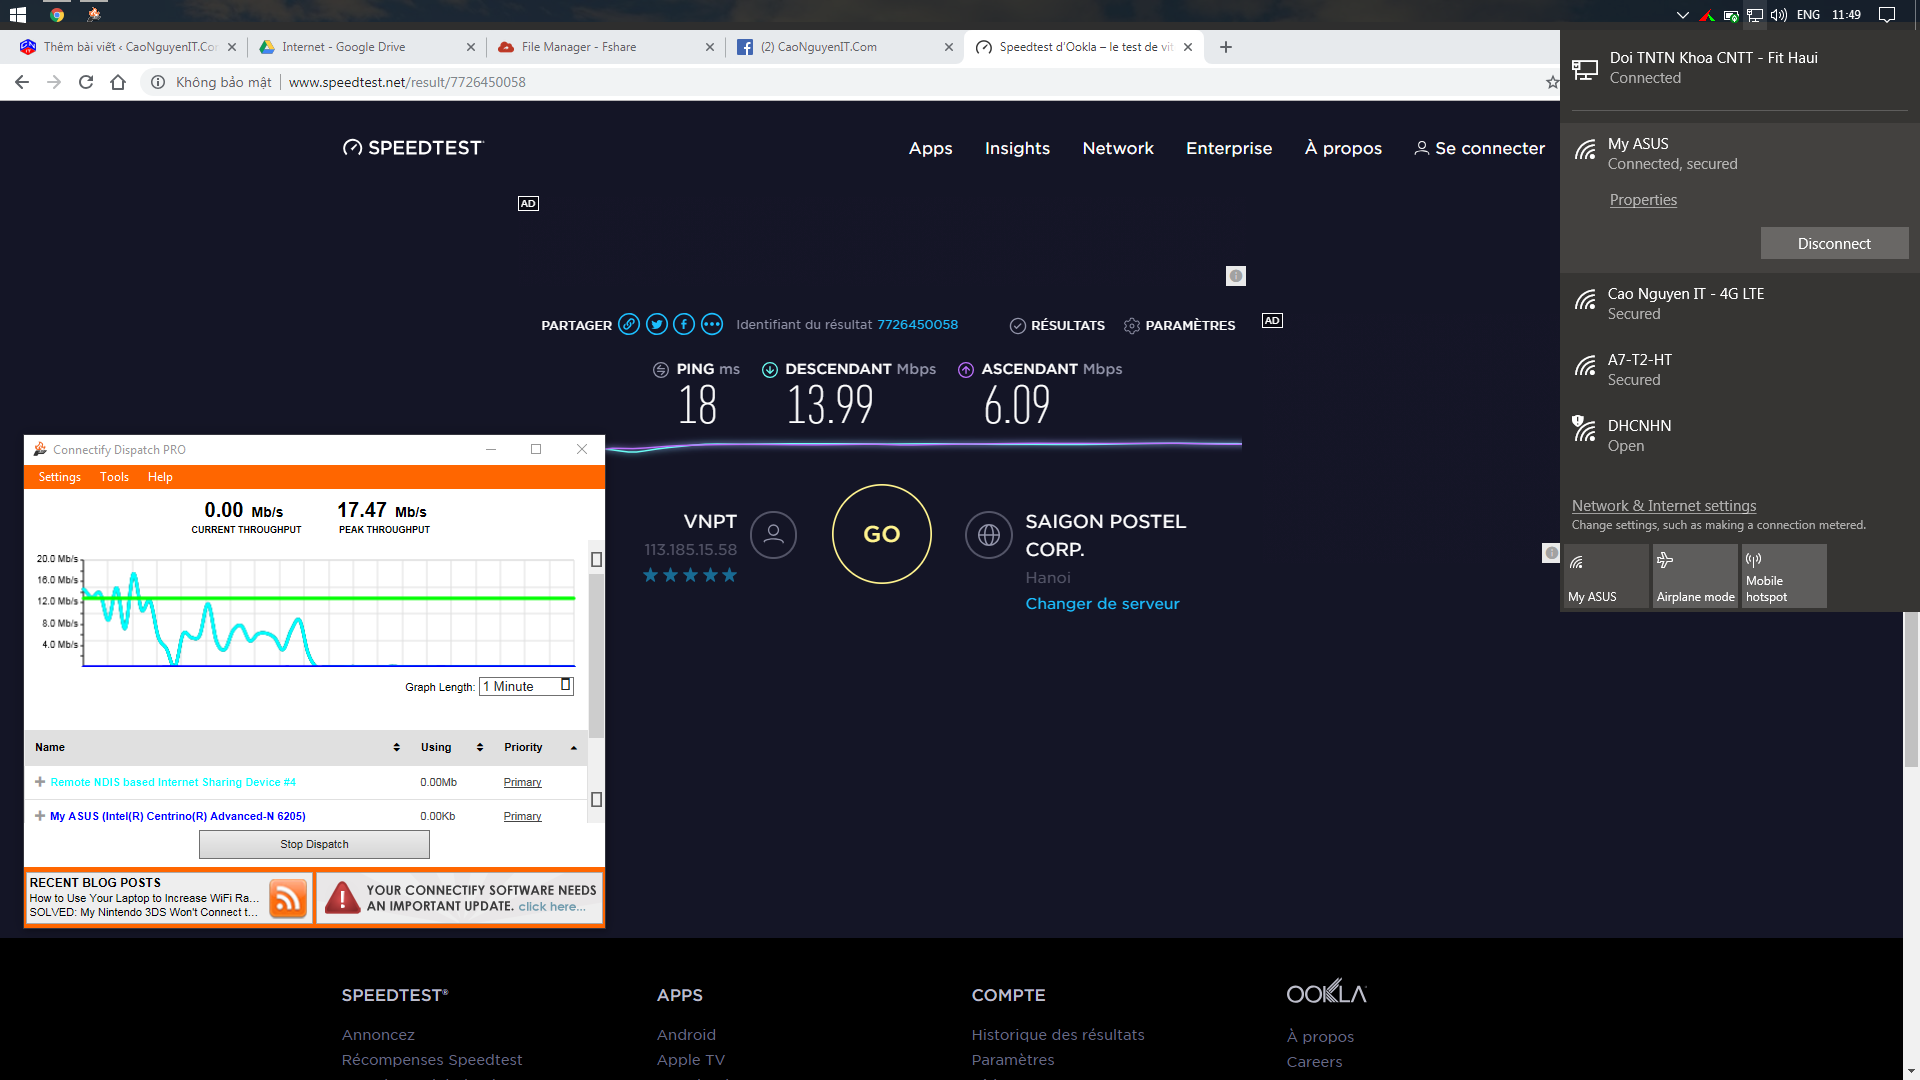Open Network in Speedtest navigation
Viewport: 1920px width, 1080px height.
[1118, 148]
